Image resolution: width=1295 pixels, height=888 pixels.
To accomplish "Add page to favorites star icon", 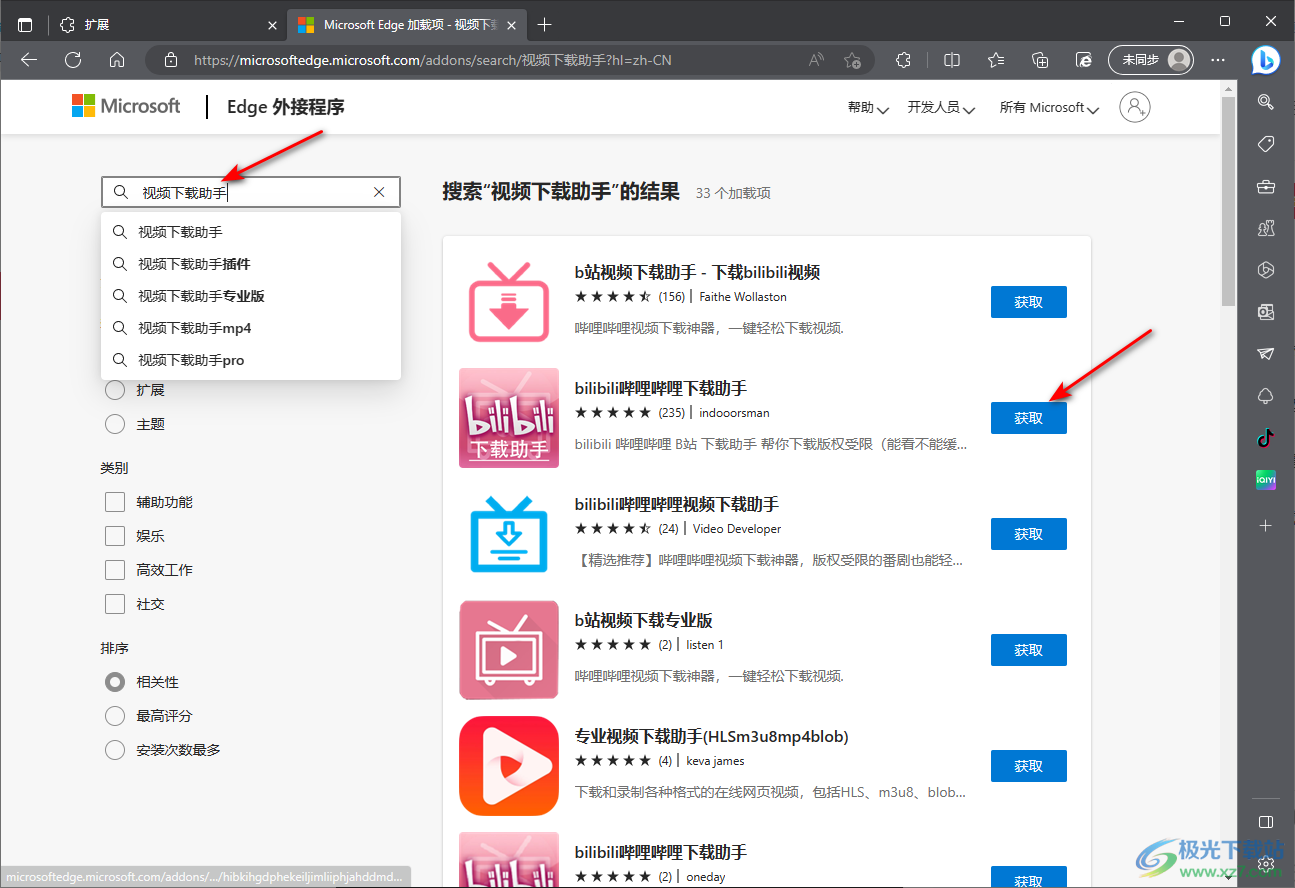I will (851, 60).
